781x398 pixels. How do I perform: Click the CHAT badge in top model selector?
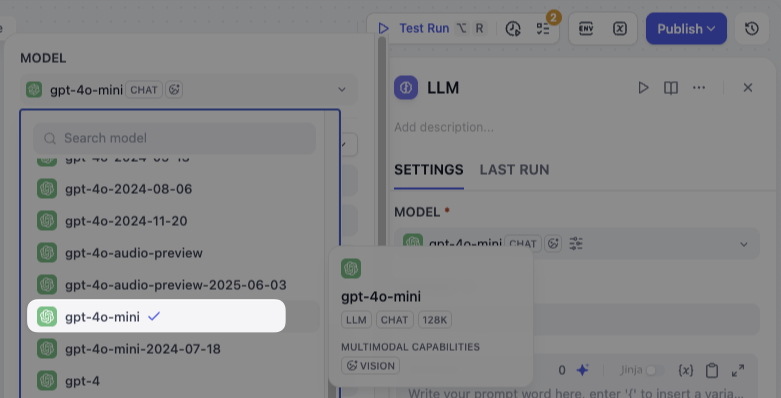coord(144,90)
